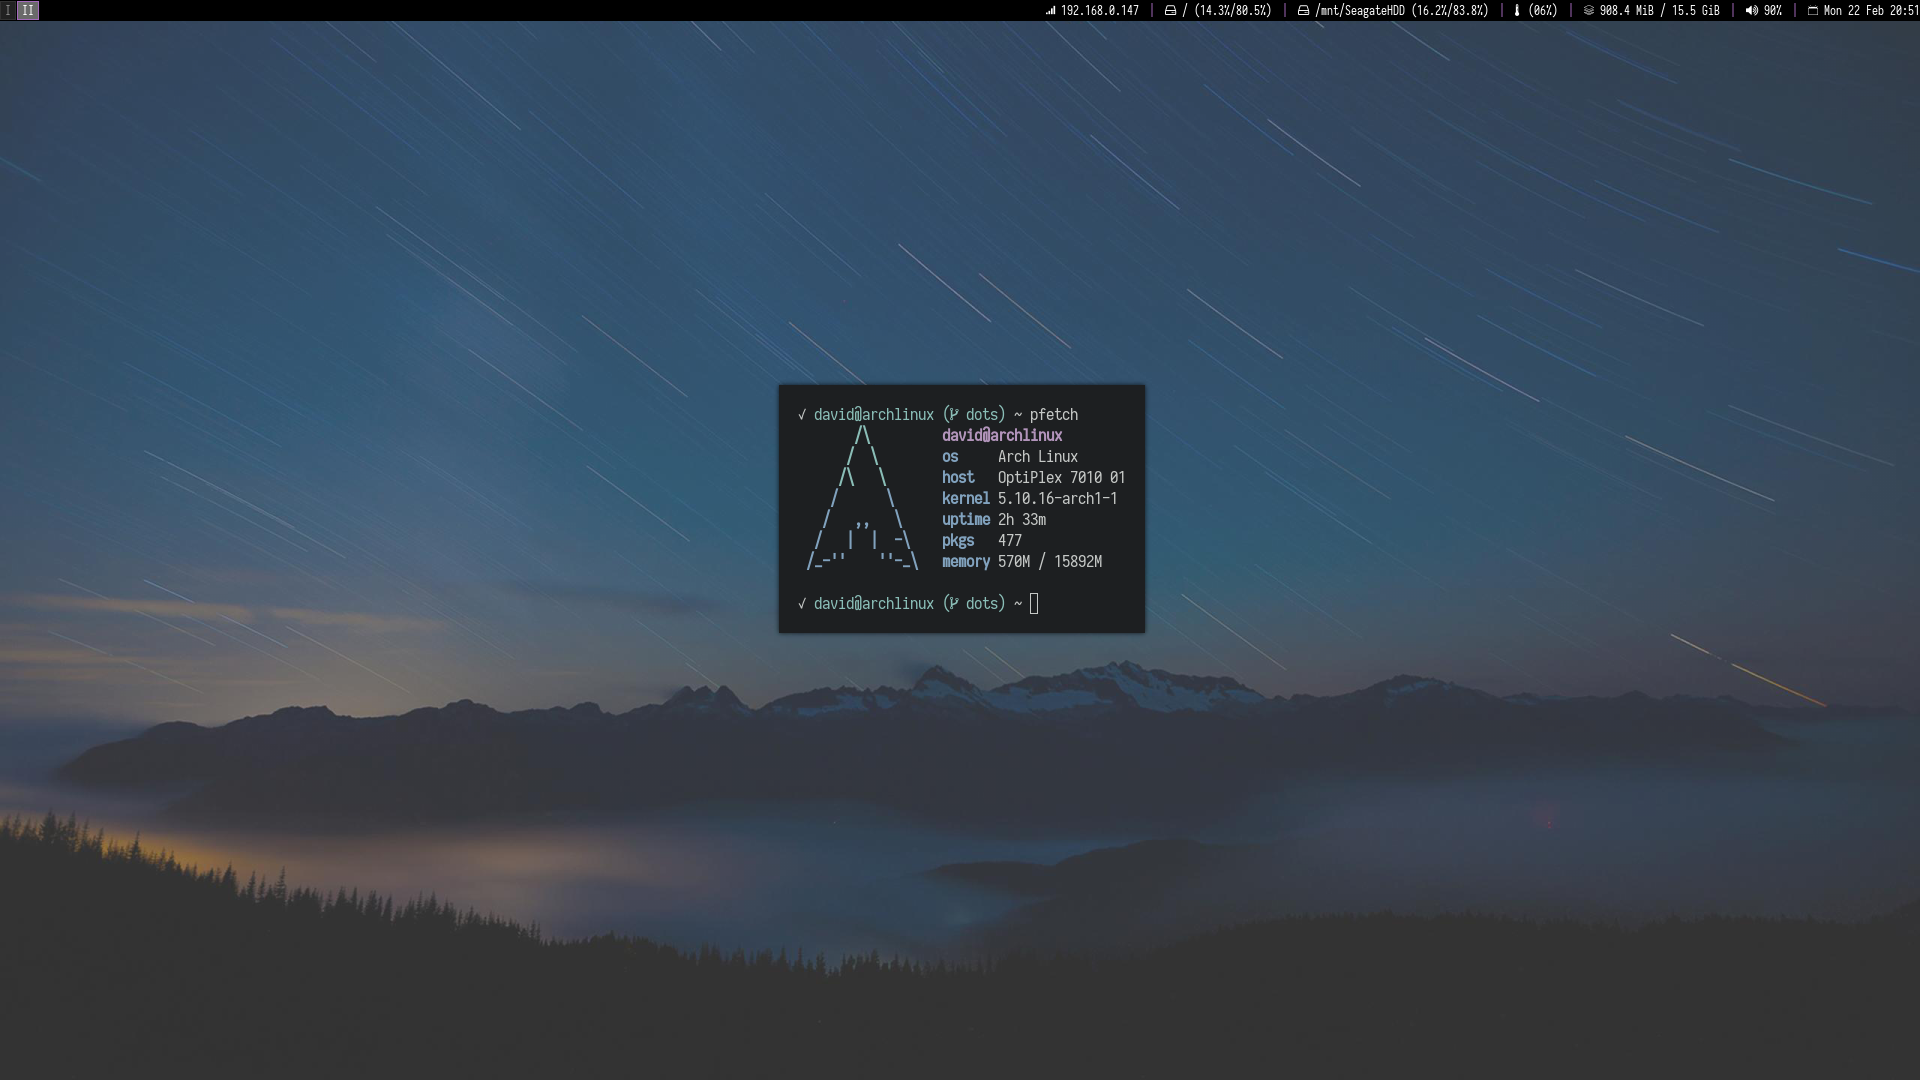Click the root filesystem disk icon
The width and height of the screenshot is (1920, 1080).
point(1170,10)
